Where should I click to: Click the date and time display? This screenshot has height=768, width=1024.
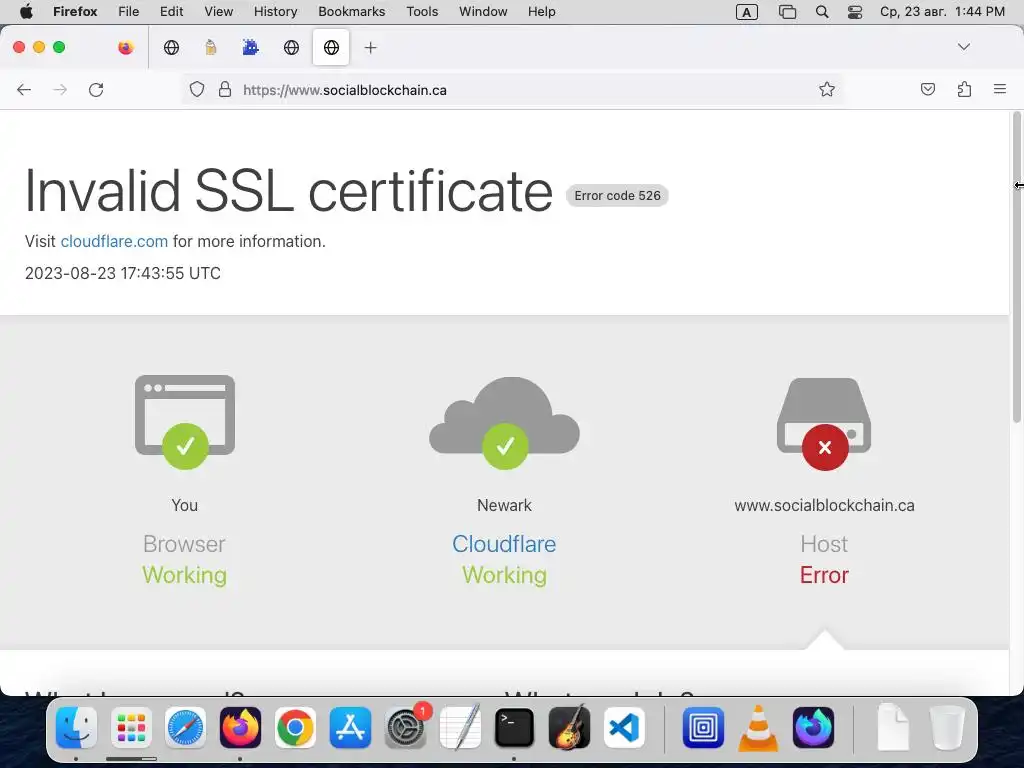tap(942, 12)
